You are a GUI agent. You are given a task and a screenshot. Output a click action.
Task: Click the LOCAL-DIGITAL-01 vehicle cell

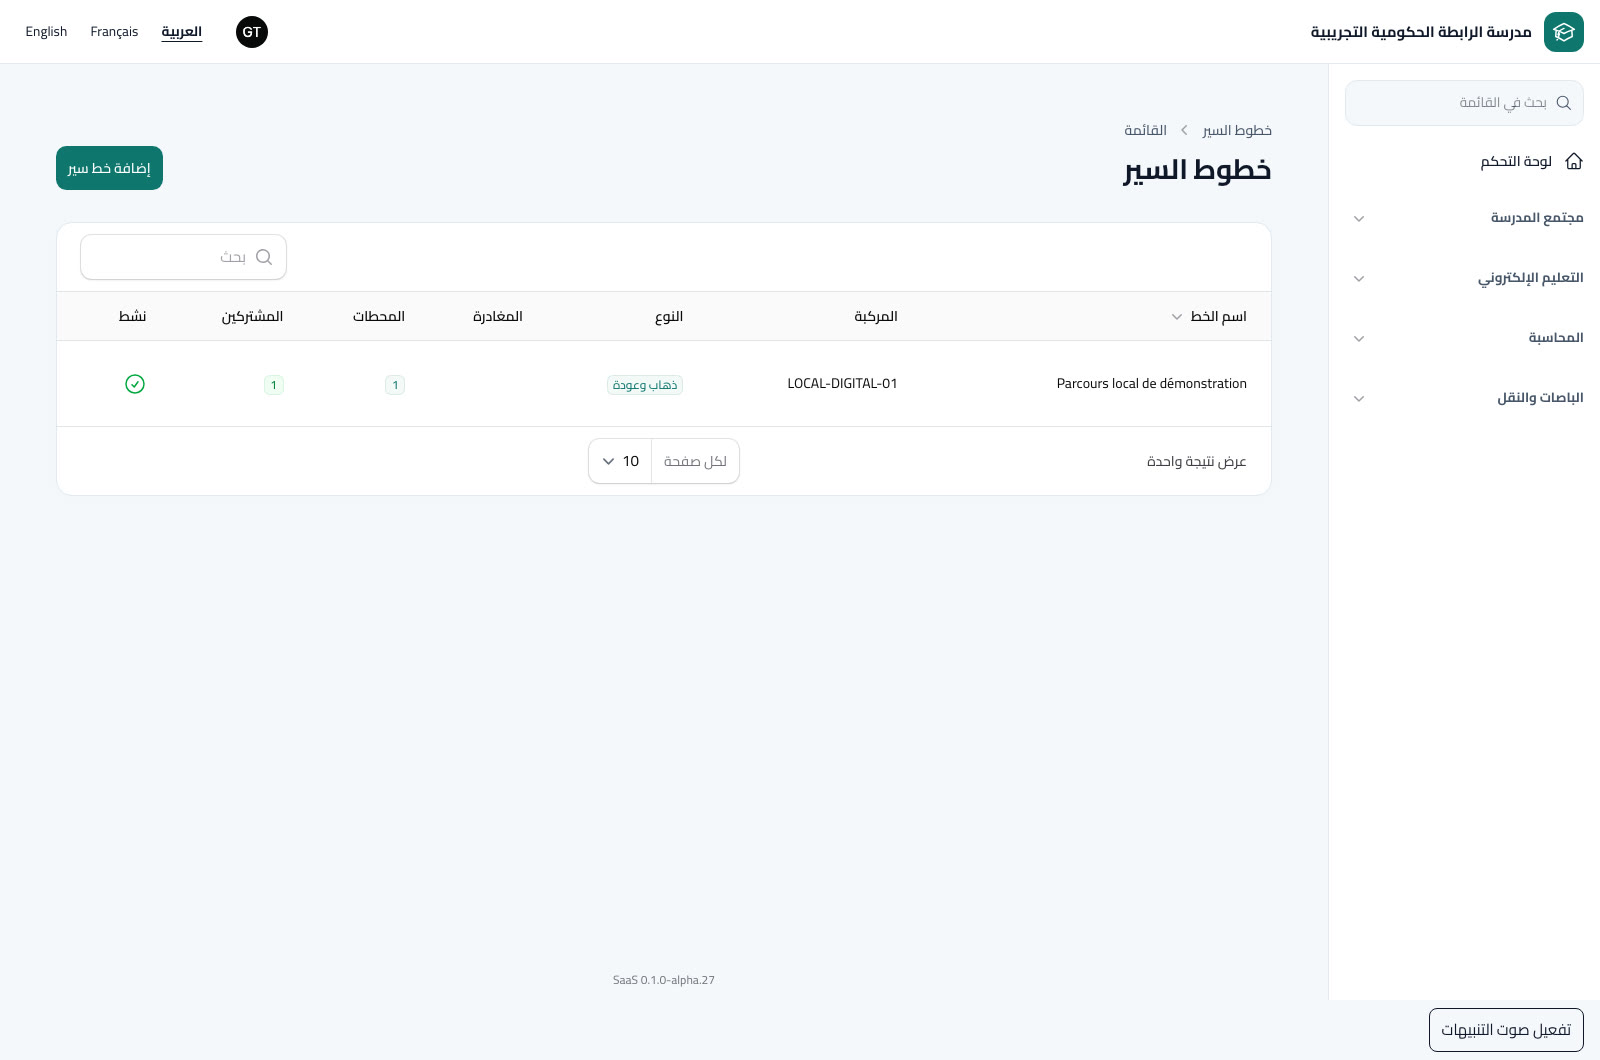(x=842, y=384)
